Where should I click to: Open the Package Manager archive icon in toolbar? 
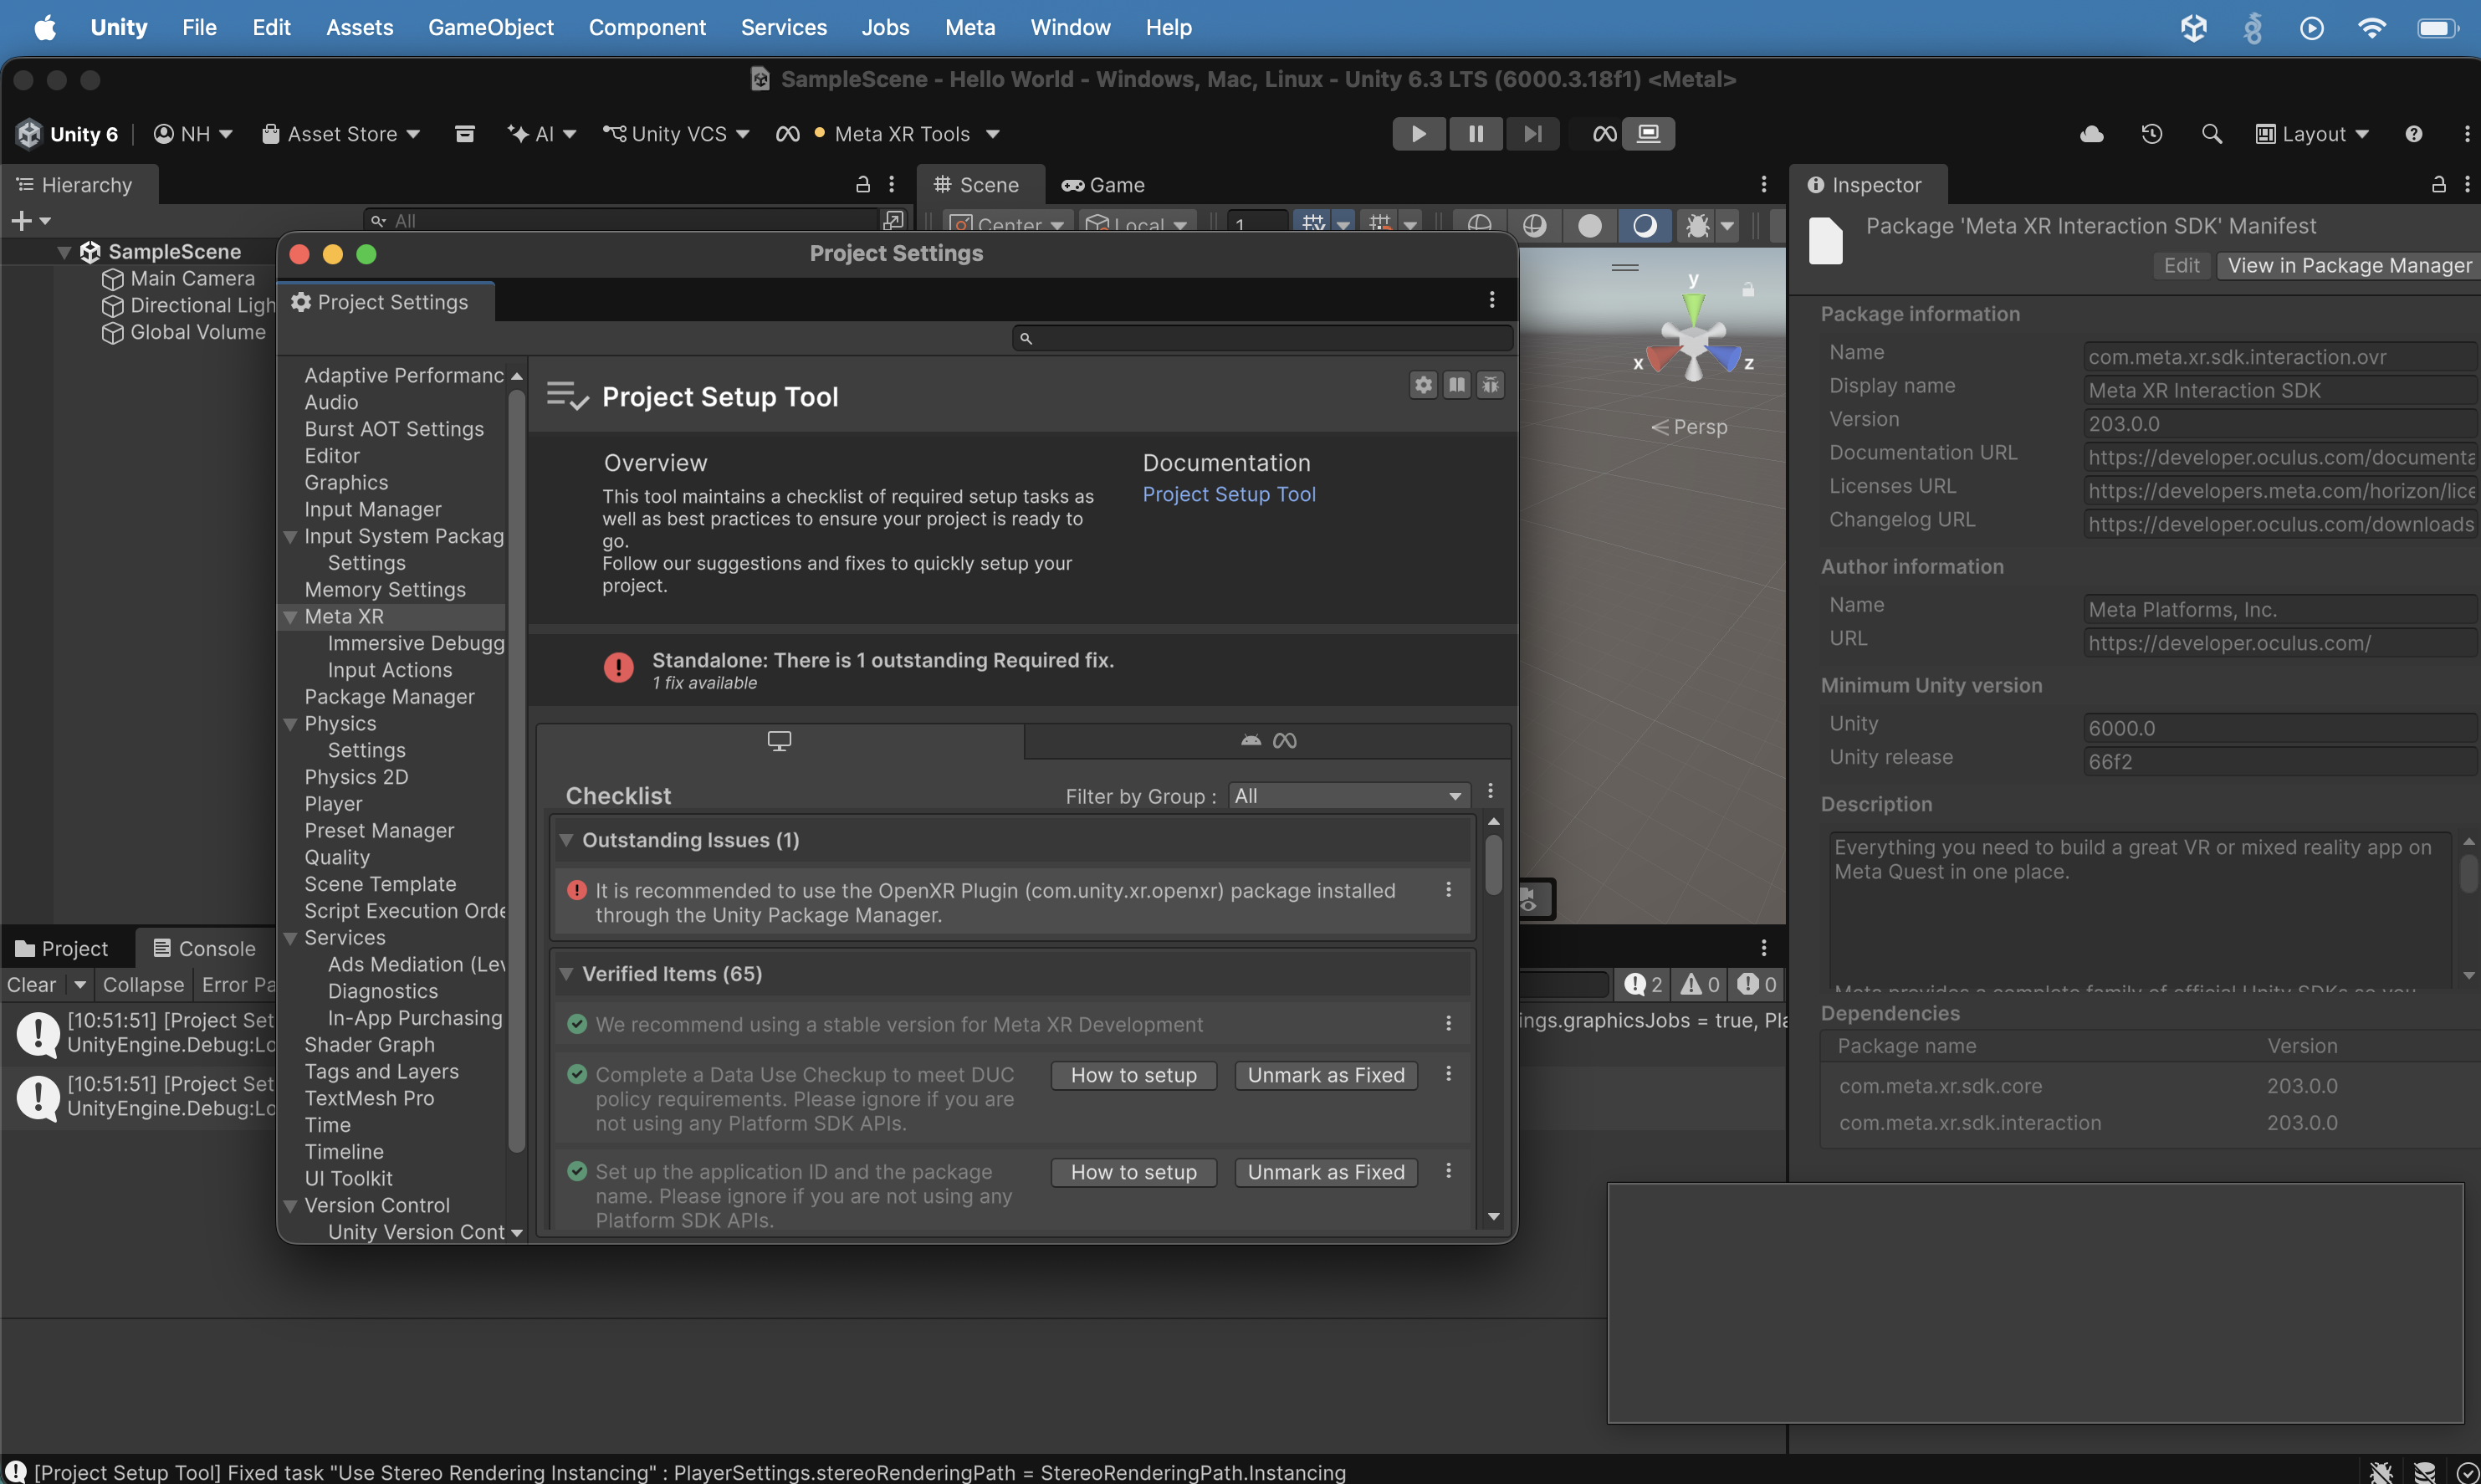point(465,134)
